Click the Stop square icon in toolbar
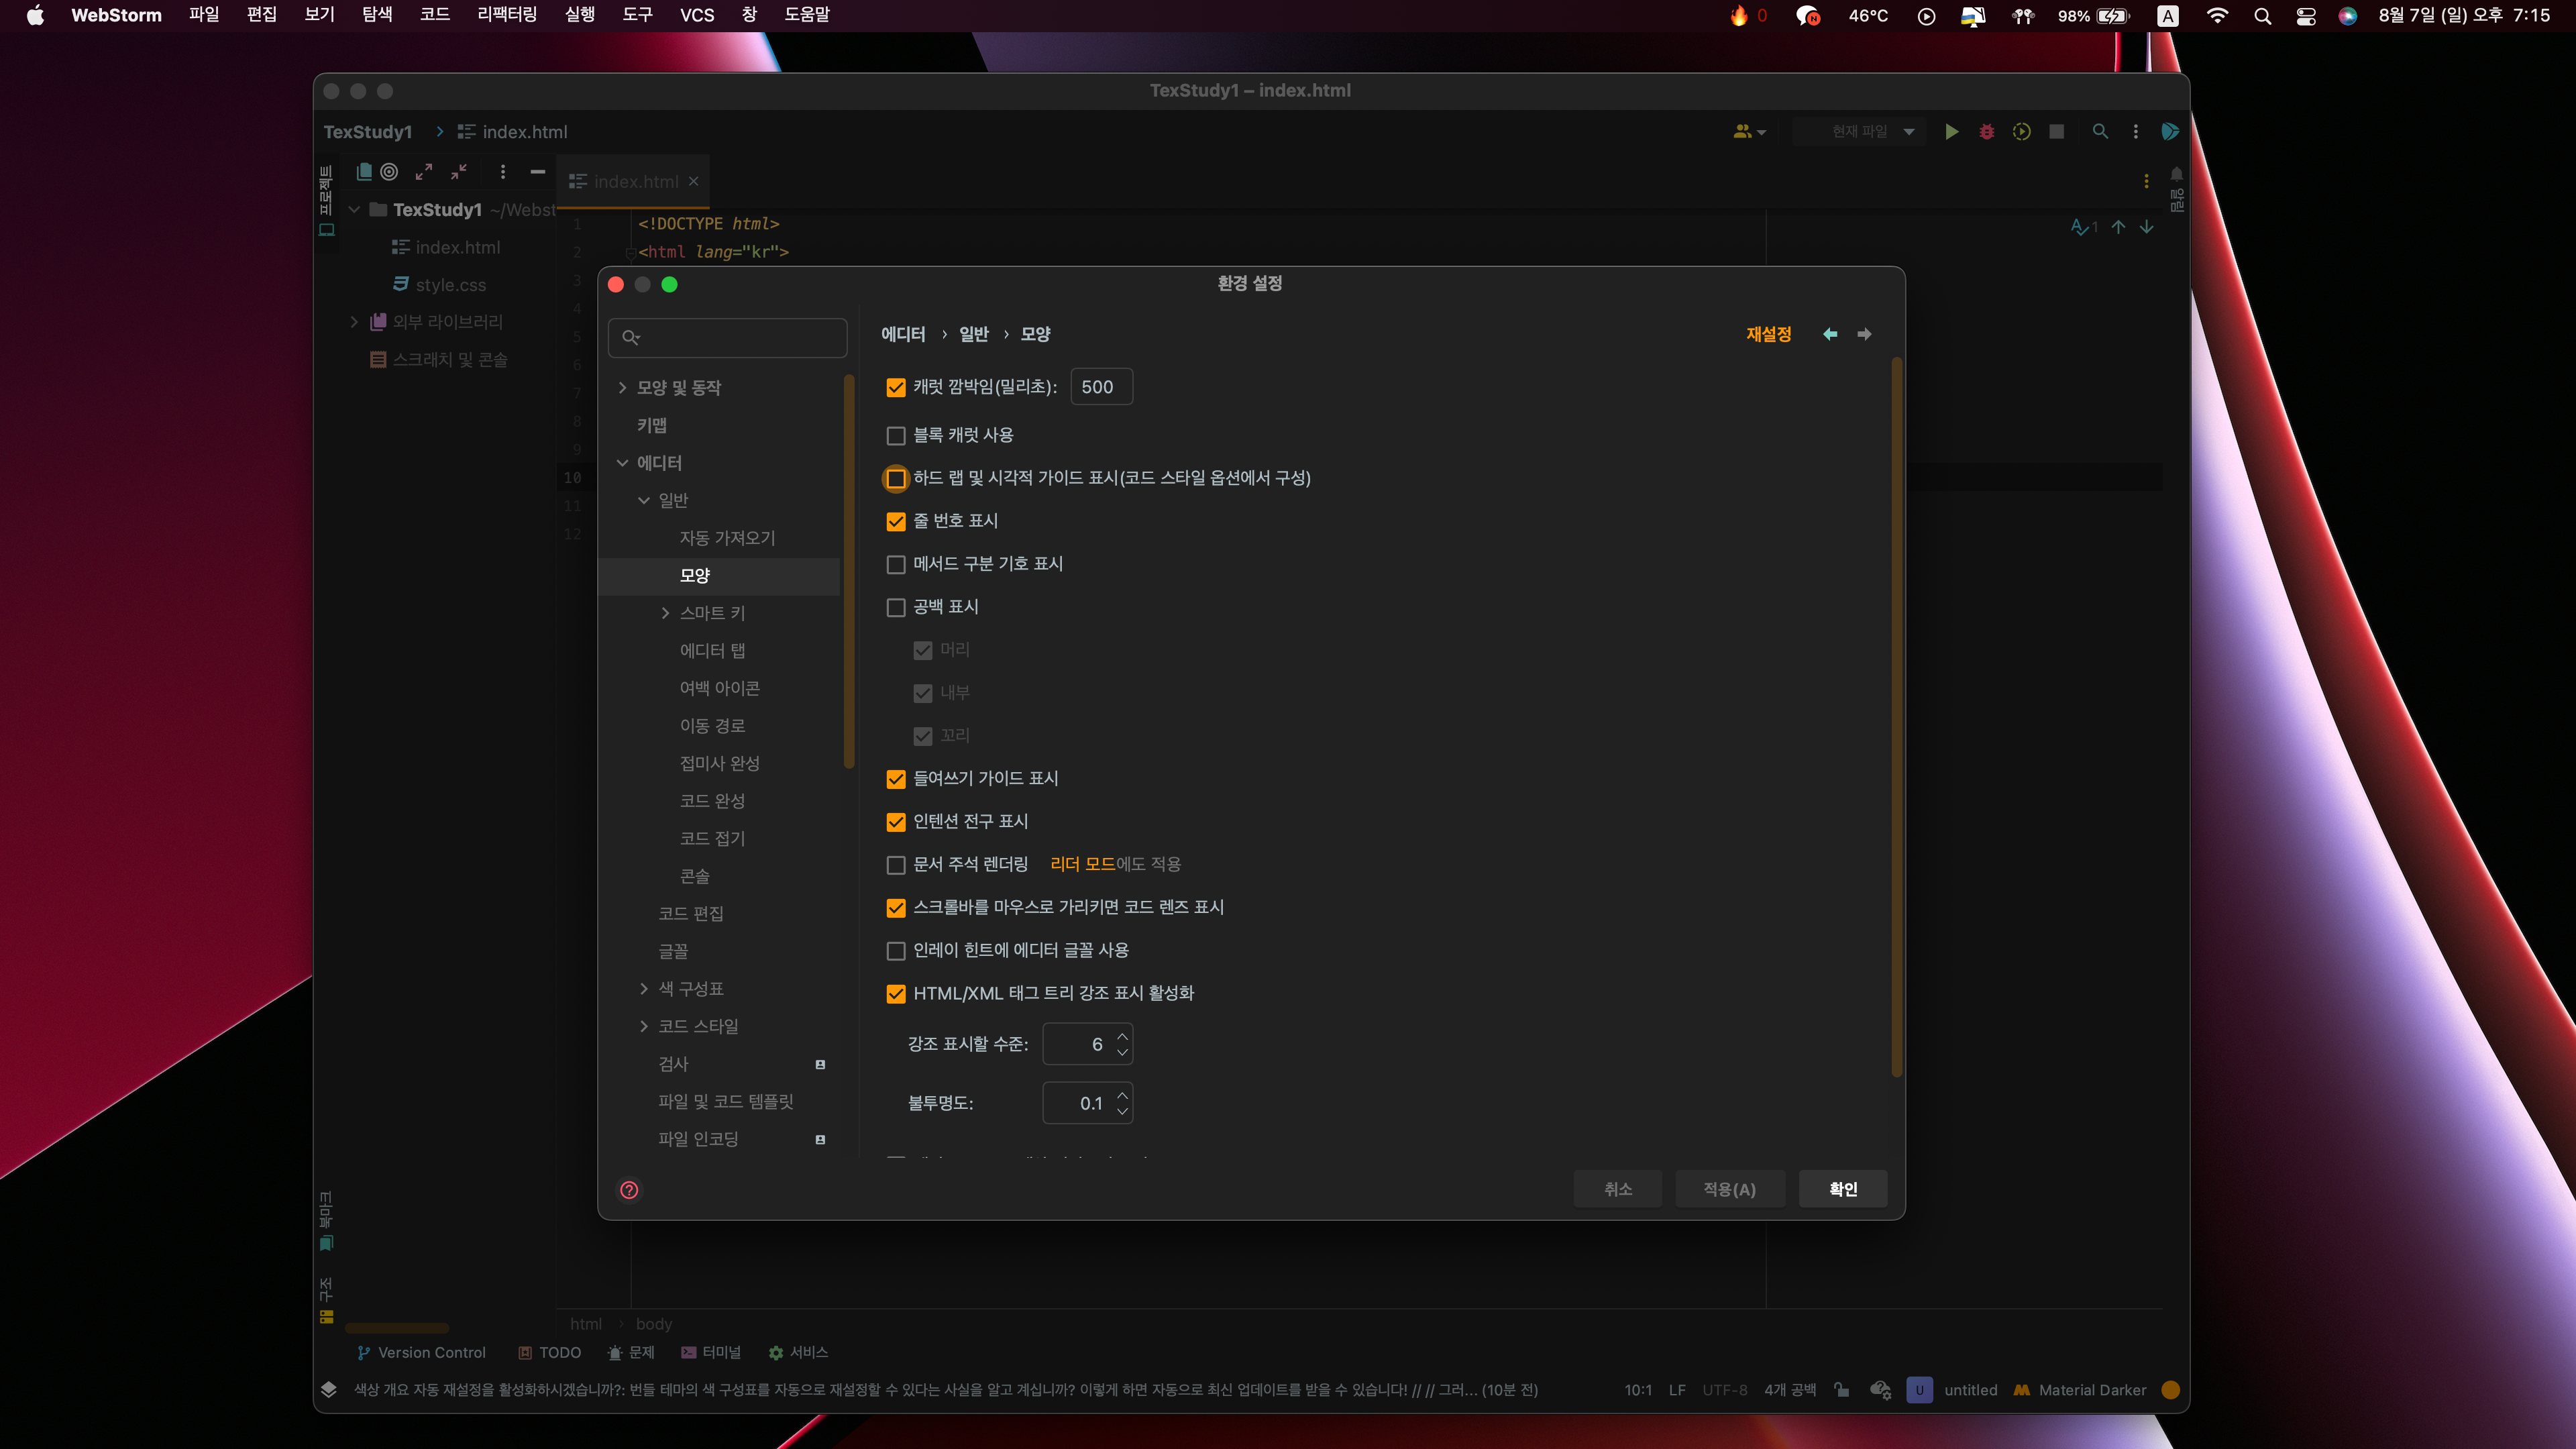The width and height of the screenshot is (2576, 1449). (2056, 132)
